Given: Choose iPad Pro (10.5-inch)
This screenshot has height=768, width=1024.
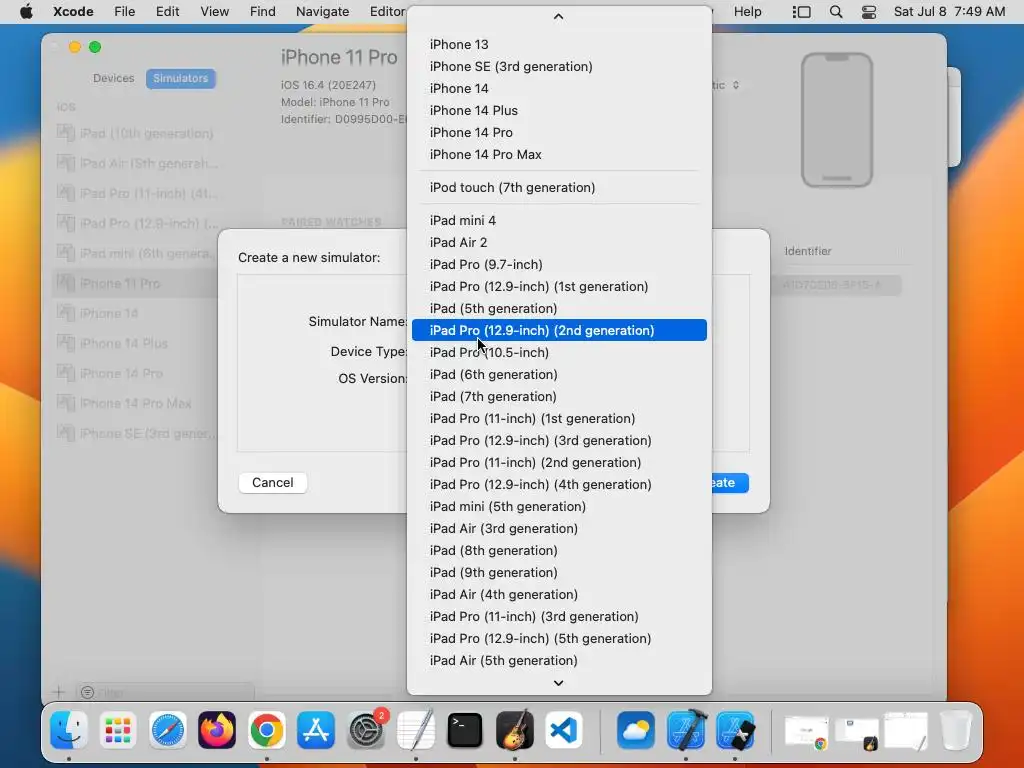Looking at the screenshot, I should coord(559,353).
